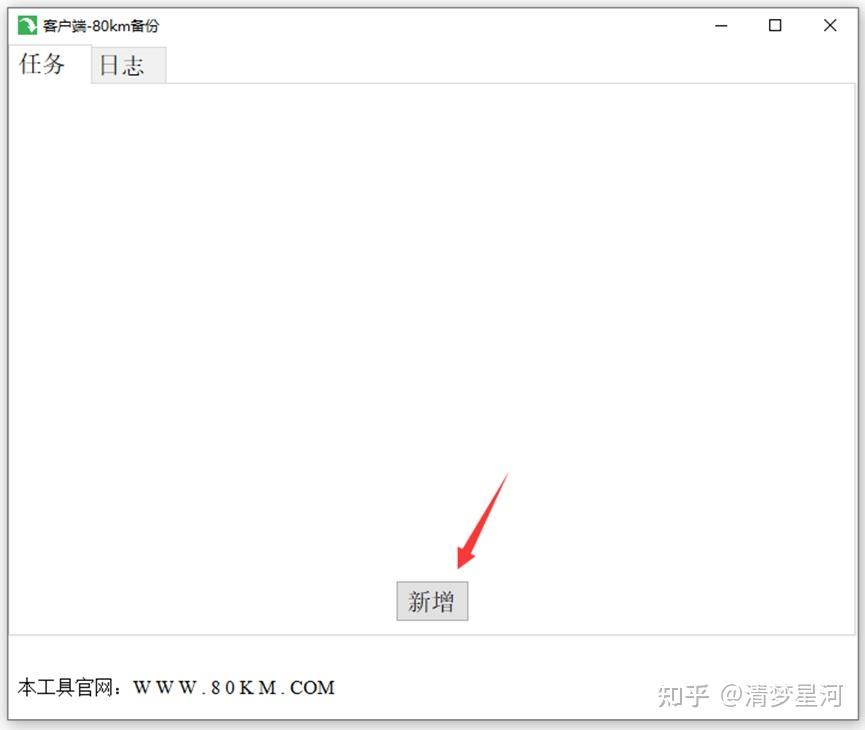Minimize the 80km backup client window
This screenshot has height=730, width=865.
tap(721, 25)
